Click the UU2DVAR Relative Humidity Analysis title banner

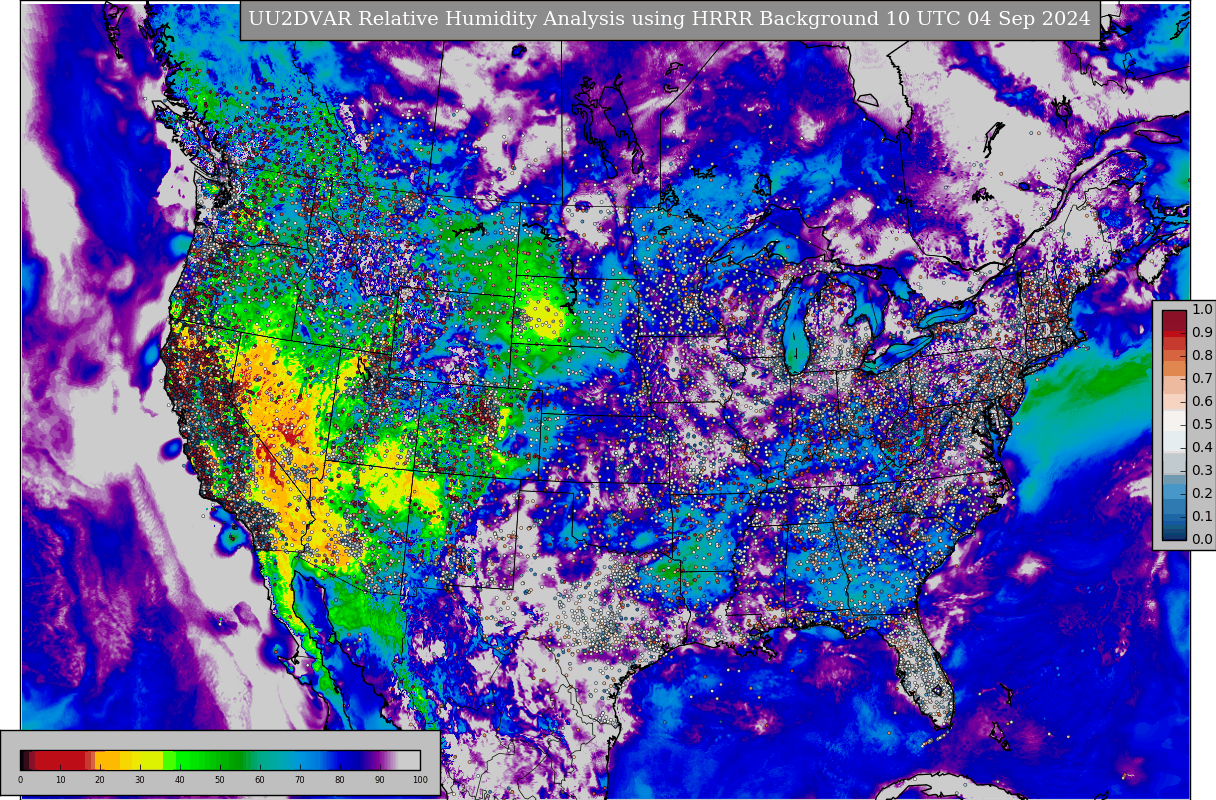tap(670, 20)
